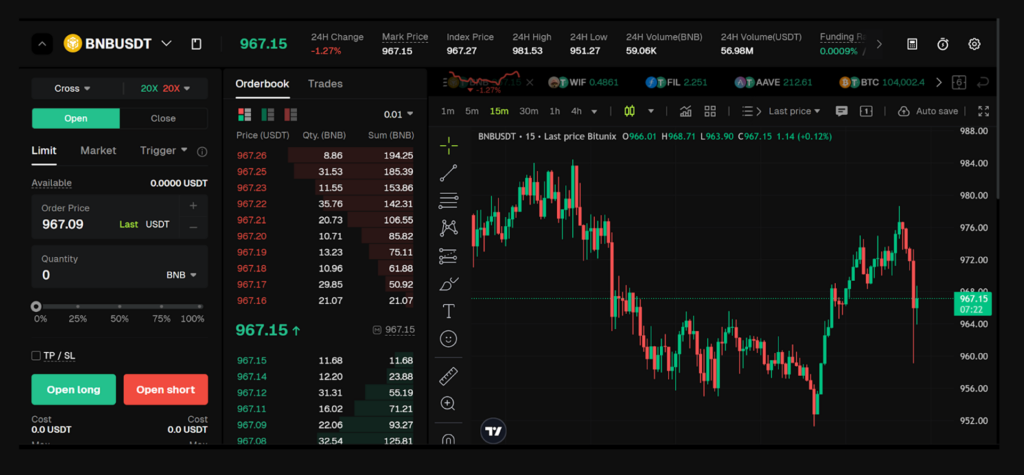Image resolution: width=1024 pixels, height=475 pixels.
Task: Click the Order Price input field
Action: 120,216
